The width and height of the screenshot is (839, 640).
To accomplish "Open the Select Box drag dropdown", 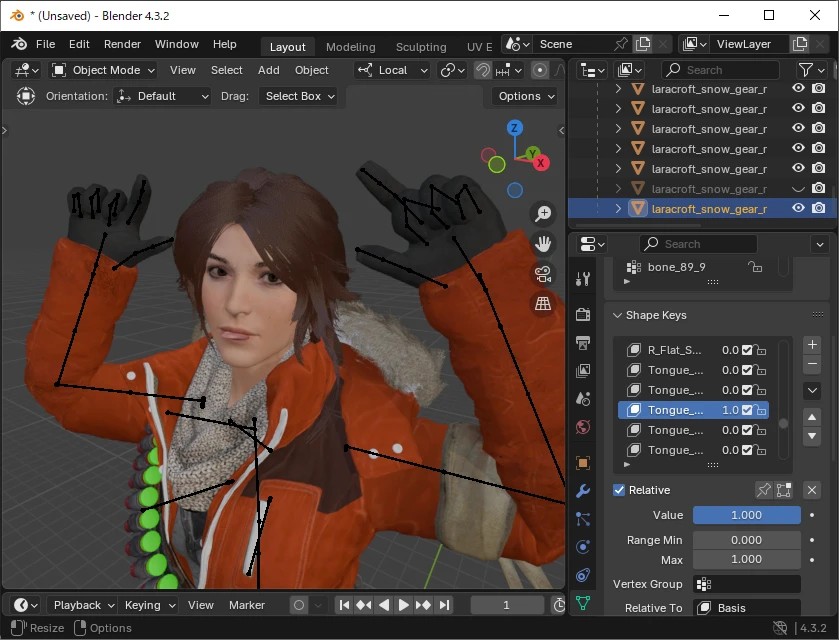I will 299,96.
